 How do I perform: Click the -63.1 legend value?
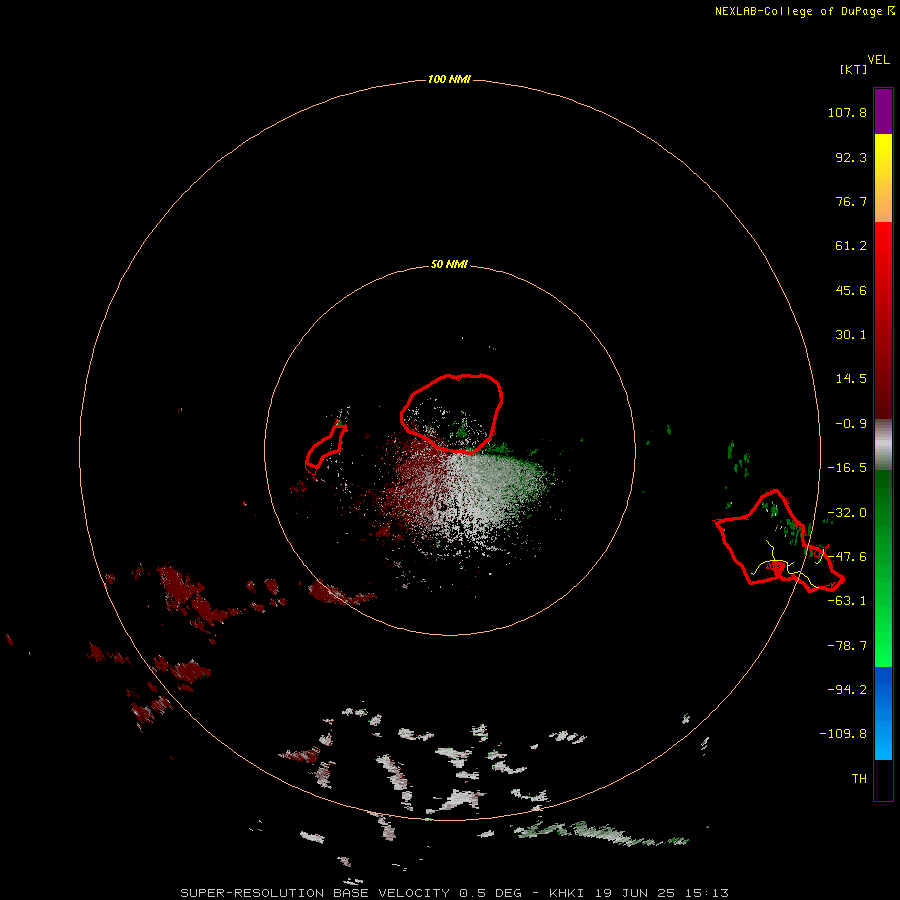[847, 601]
